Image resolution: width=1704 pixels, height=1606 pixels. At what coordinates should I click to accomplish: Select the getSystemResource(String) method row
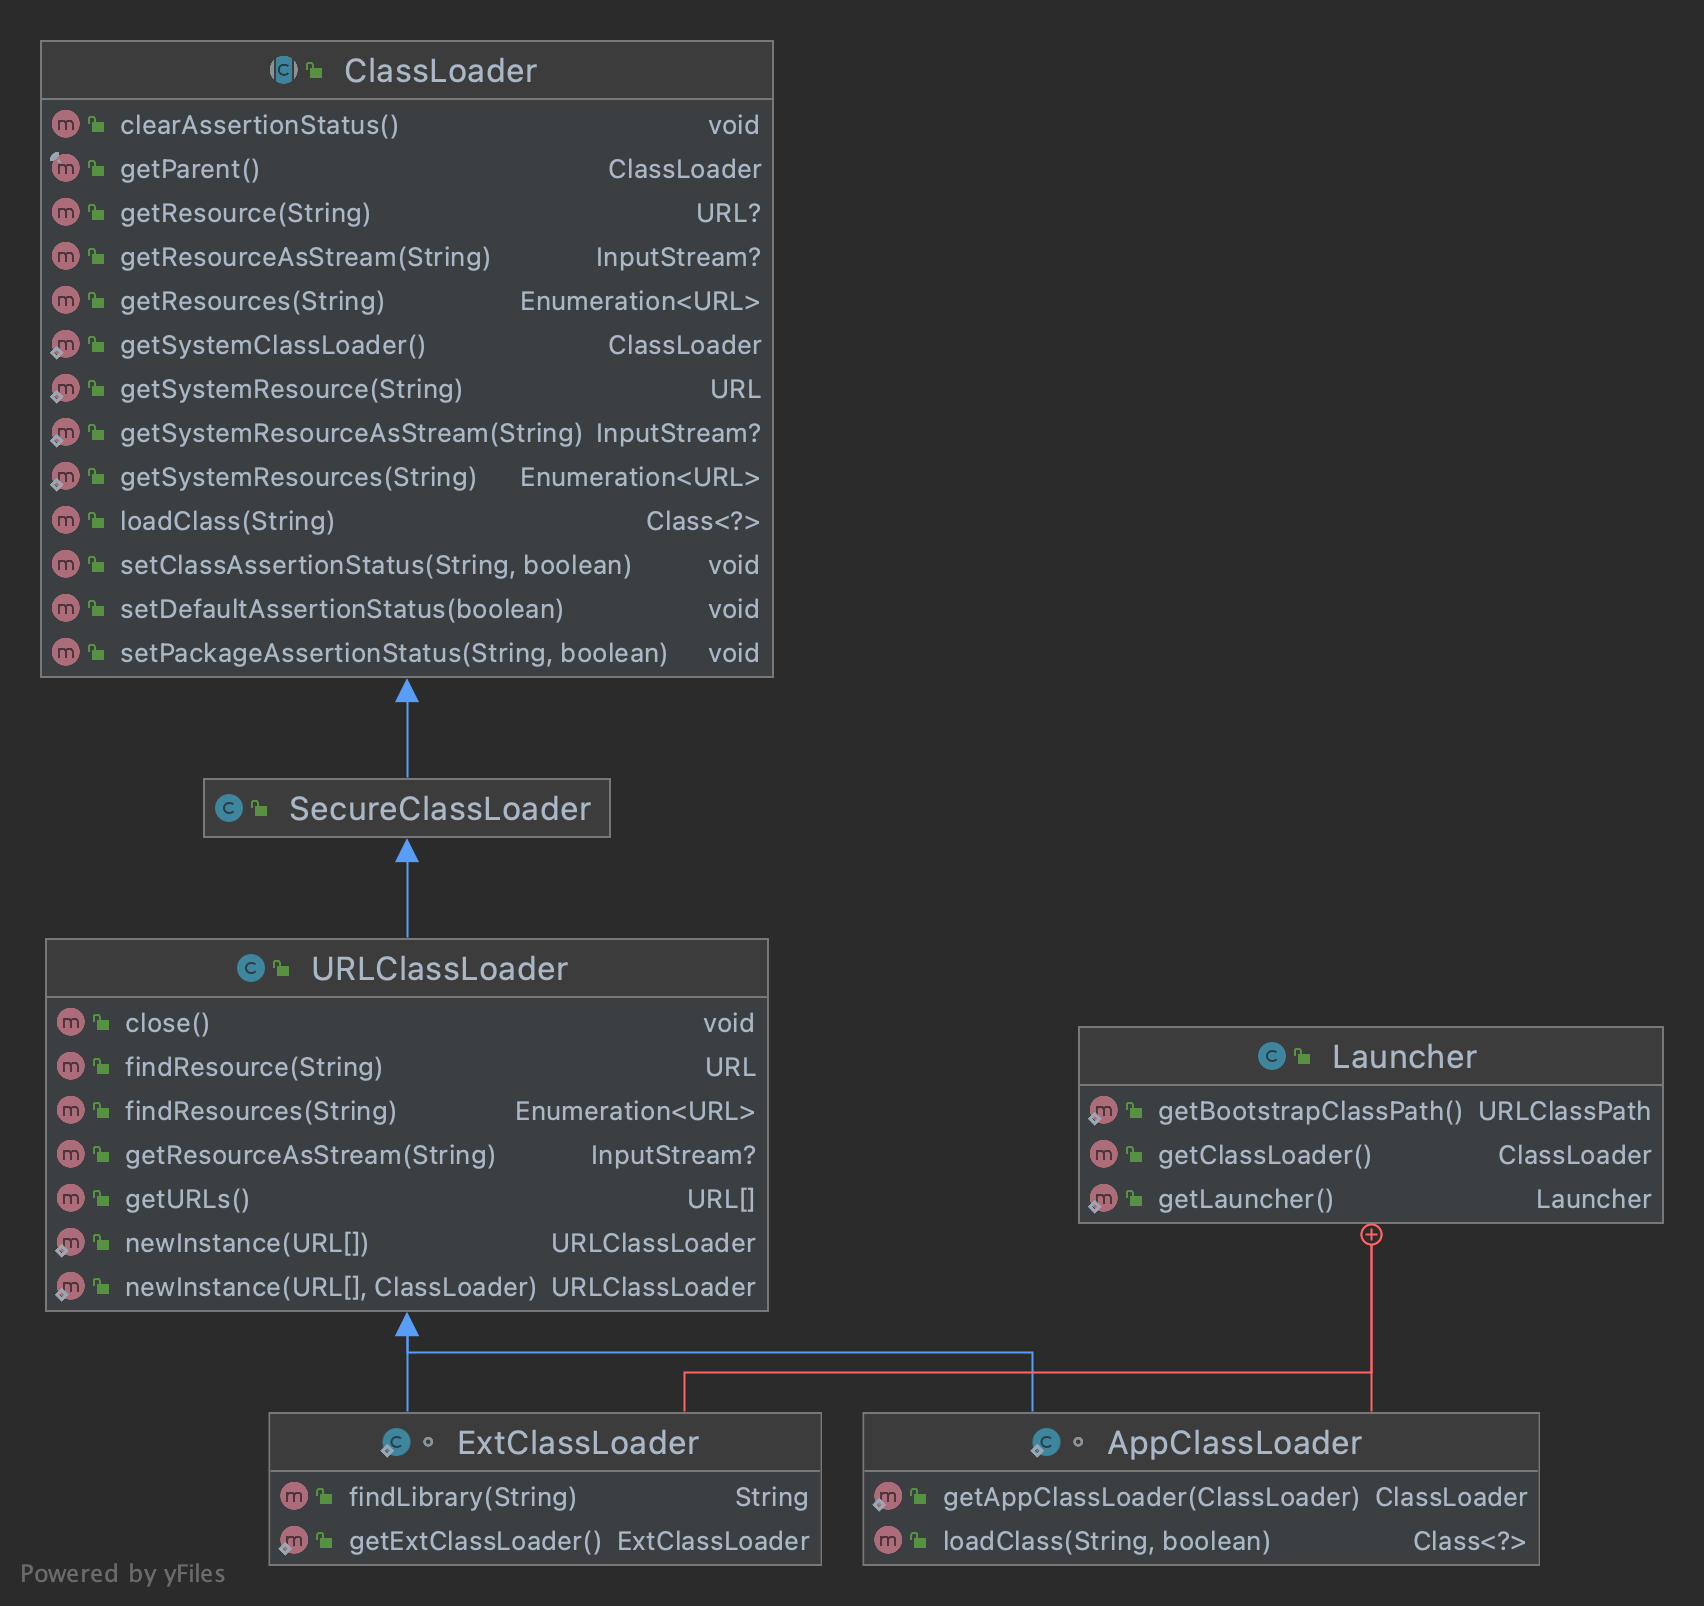tap(407, 389)
